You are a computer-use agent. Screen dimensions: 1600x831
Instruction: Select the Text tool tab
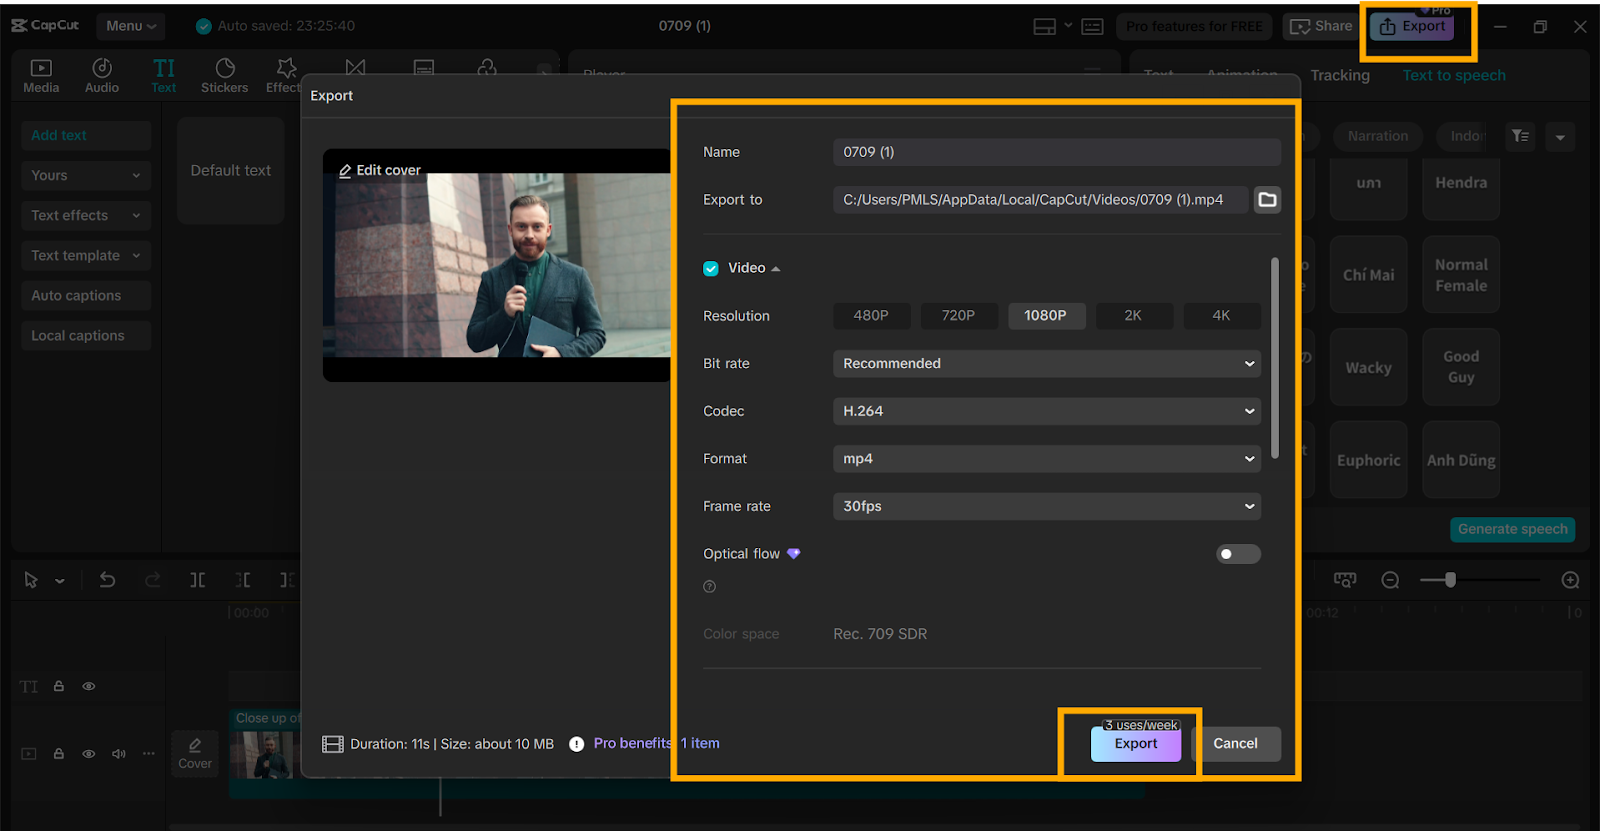(x=164, y=76)
